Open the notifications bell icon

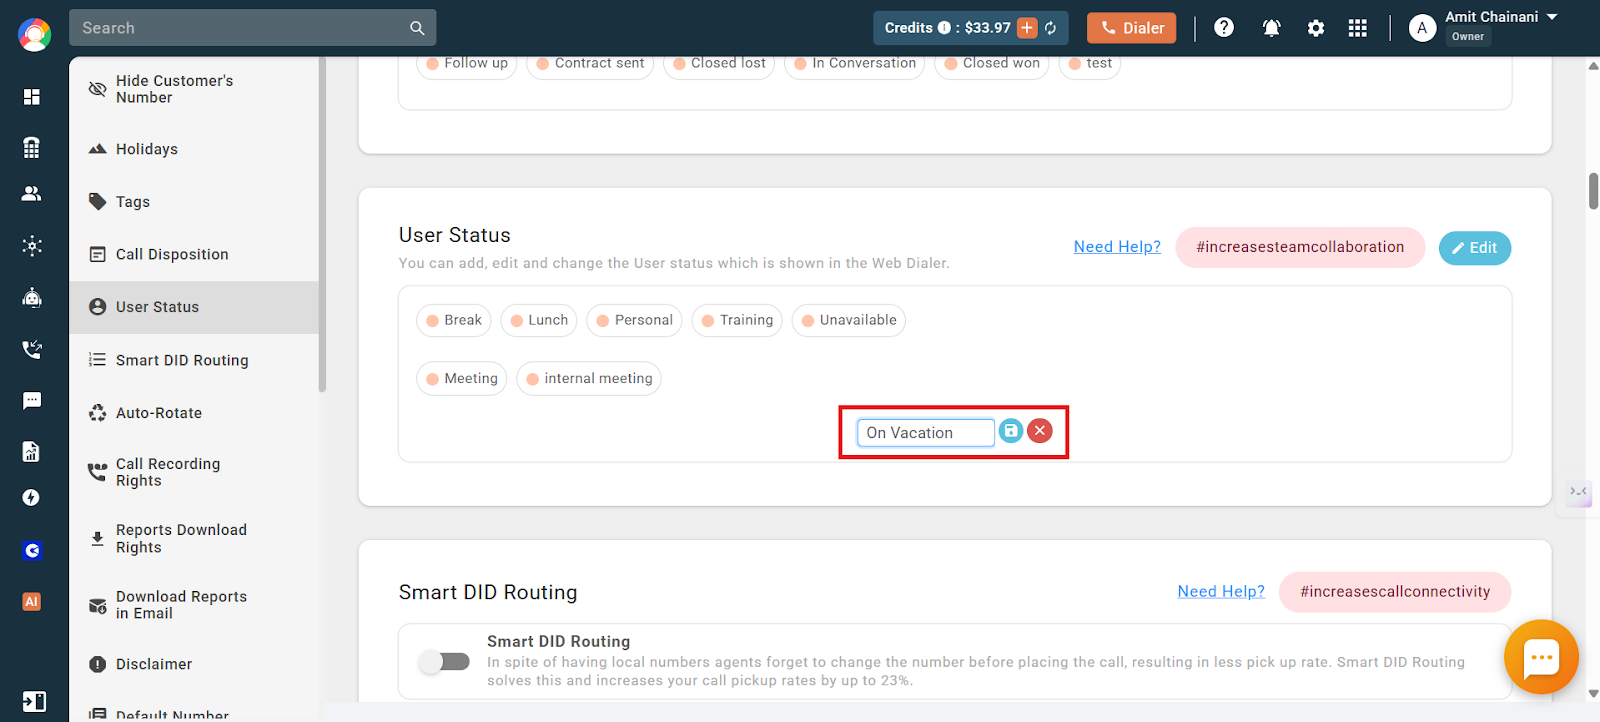[1272, 28]
